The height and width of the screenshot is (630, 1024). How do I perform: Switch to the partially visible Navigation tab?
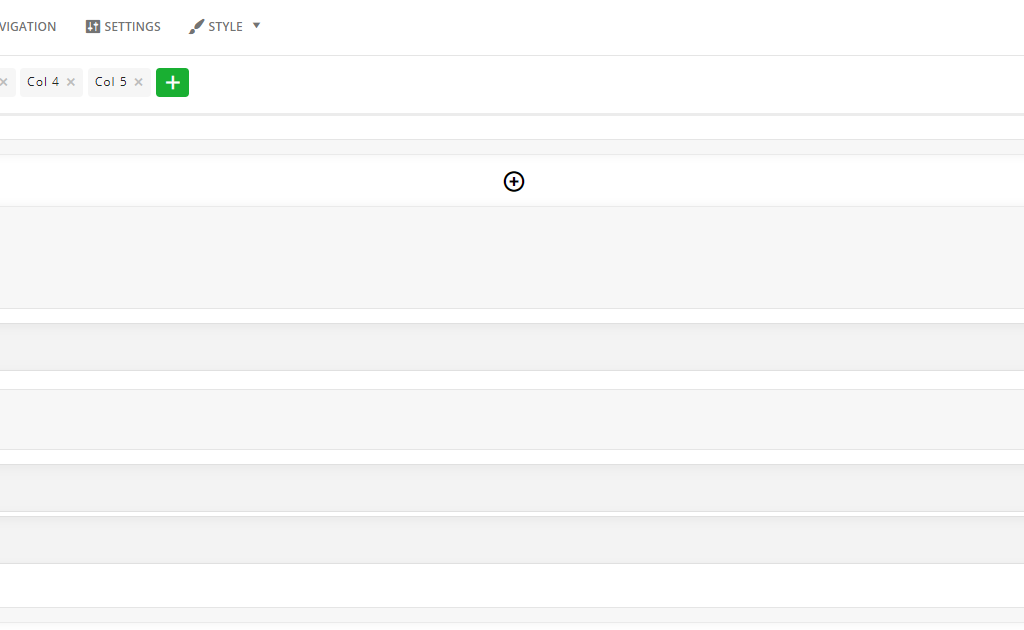click(28, 27)
